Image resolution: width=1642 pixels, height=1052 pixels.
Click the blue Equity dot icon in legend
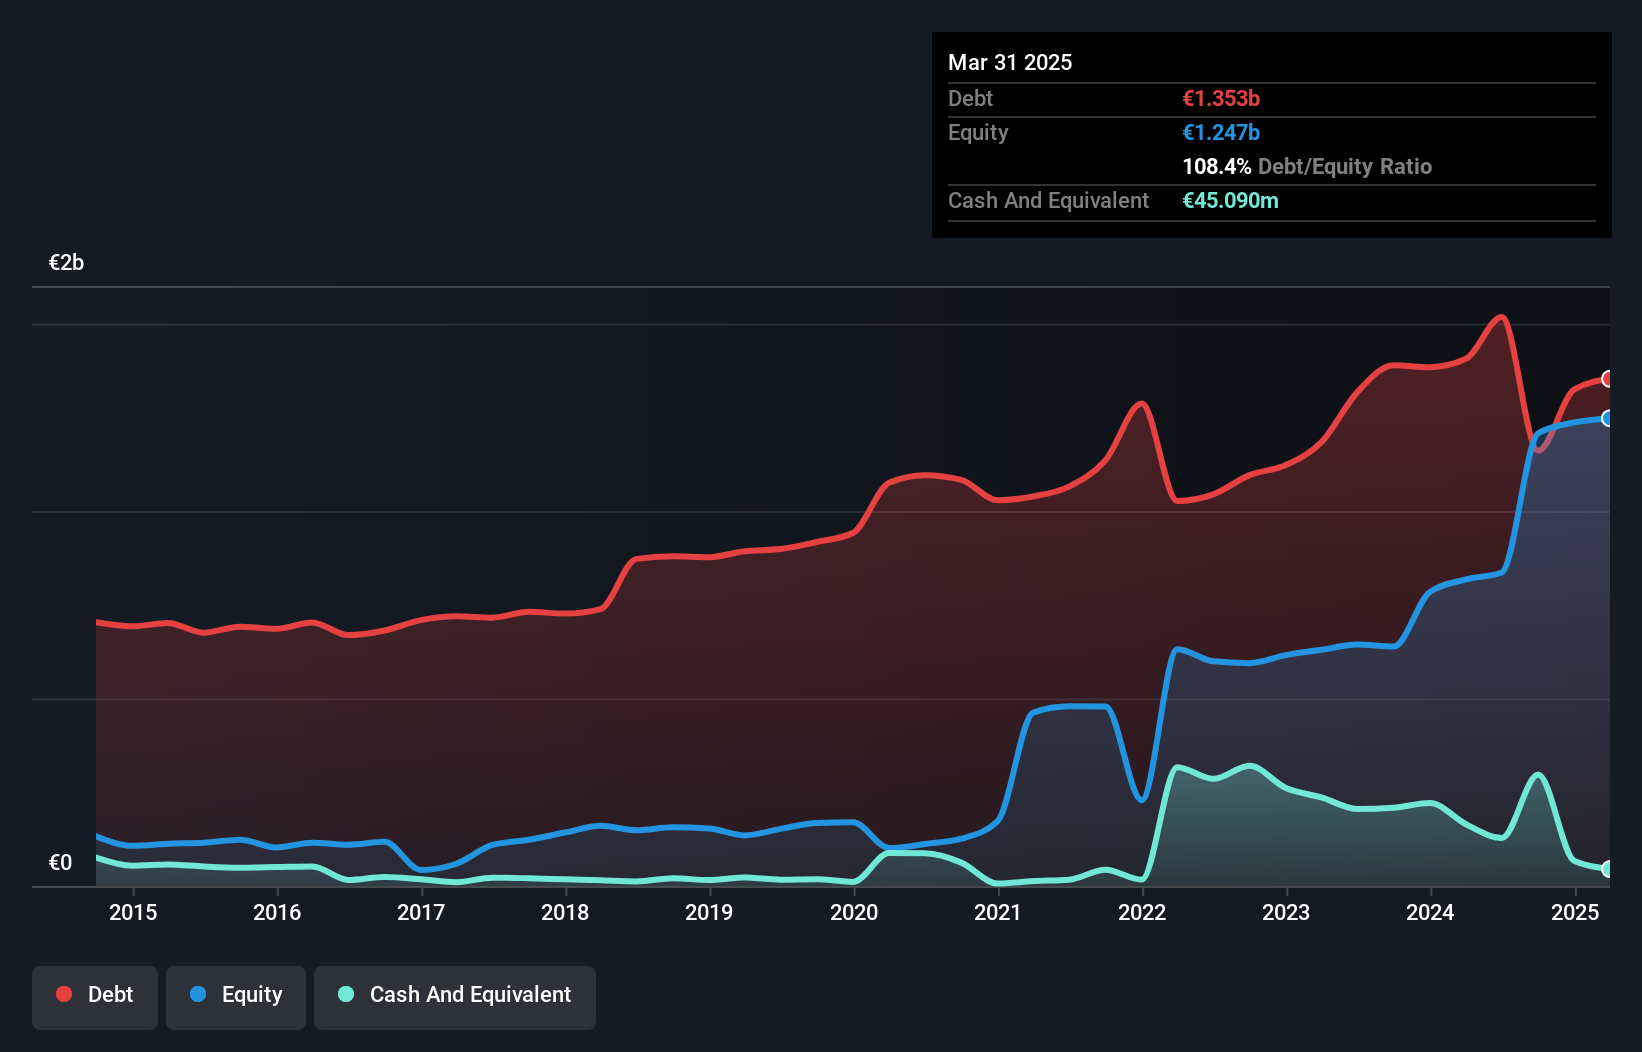[196, 994]
